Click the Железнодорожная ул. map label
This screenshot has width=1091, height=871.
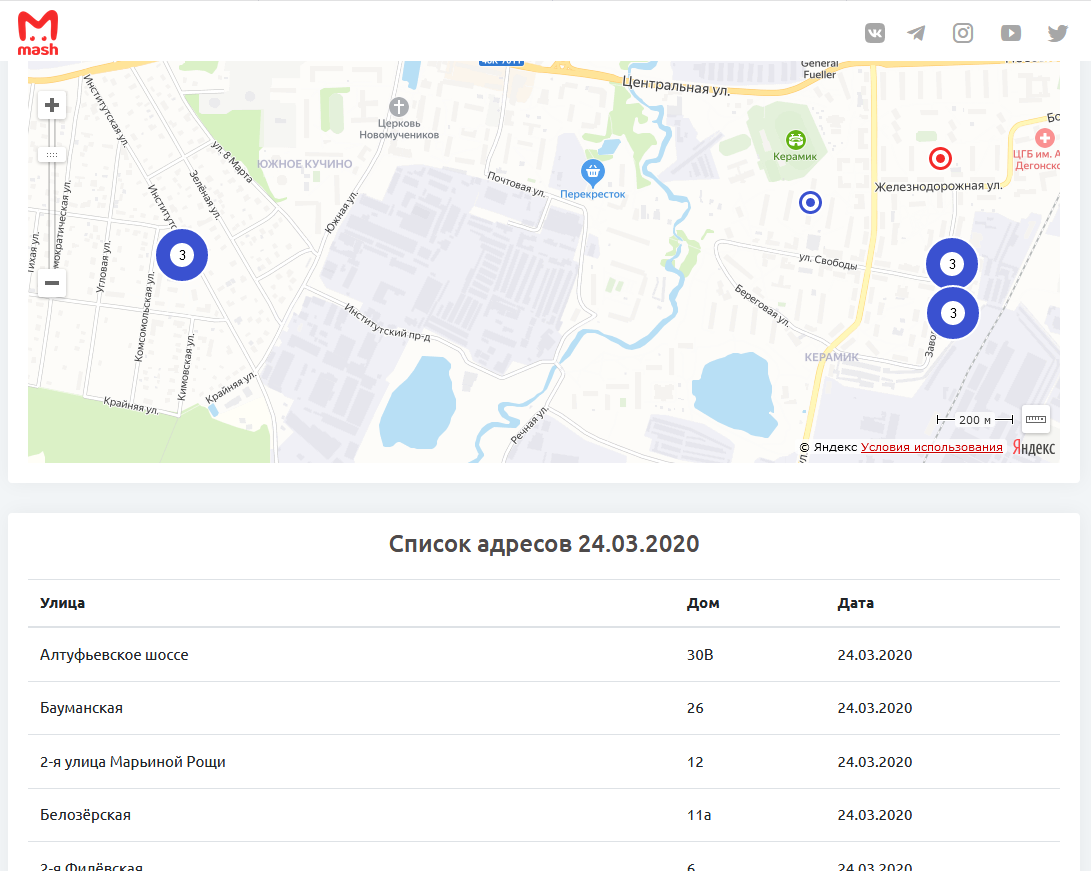938,186
